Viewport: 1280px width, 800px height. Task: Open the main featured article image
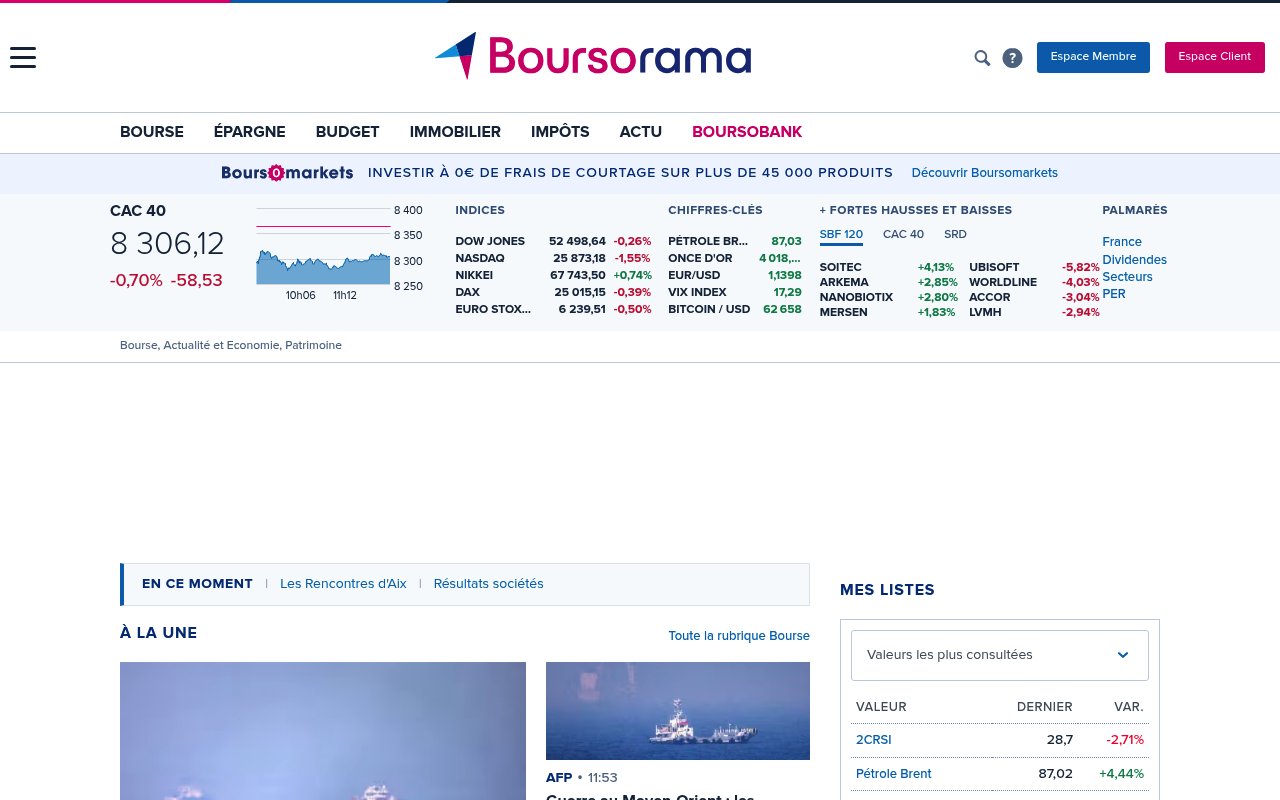(x=323, y=731)
